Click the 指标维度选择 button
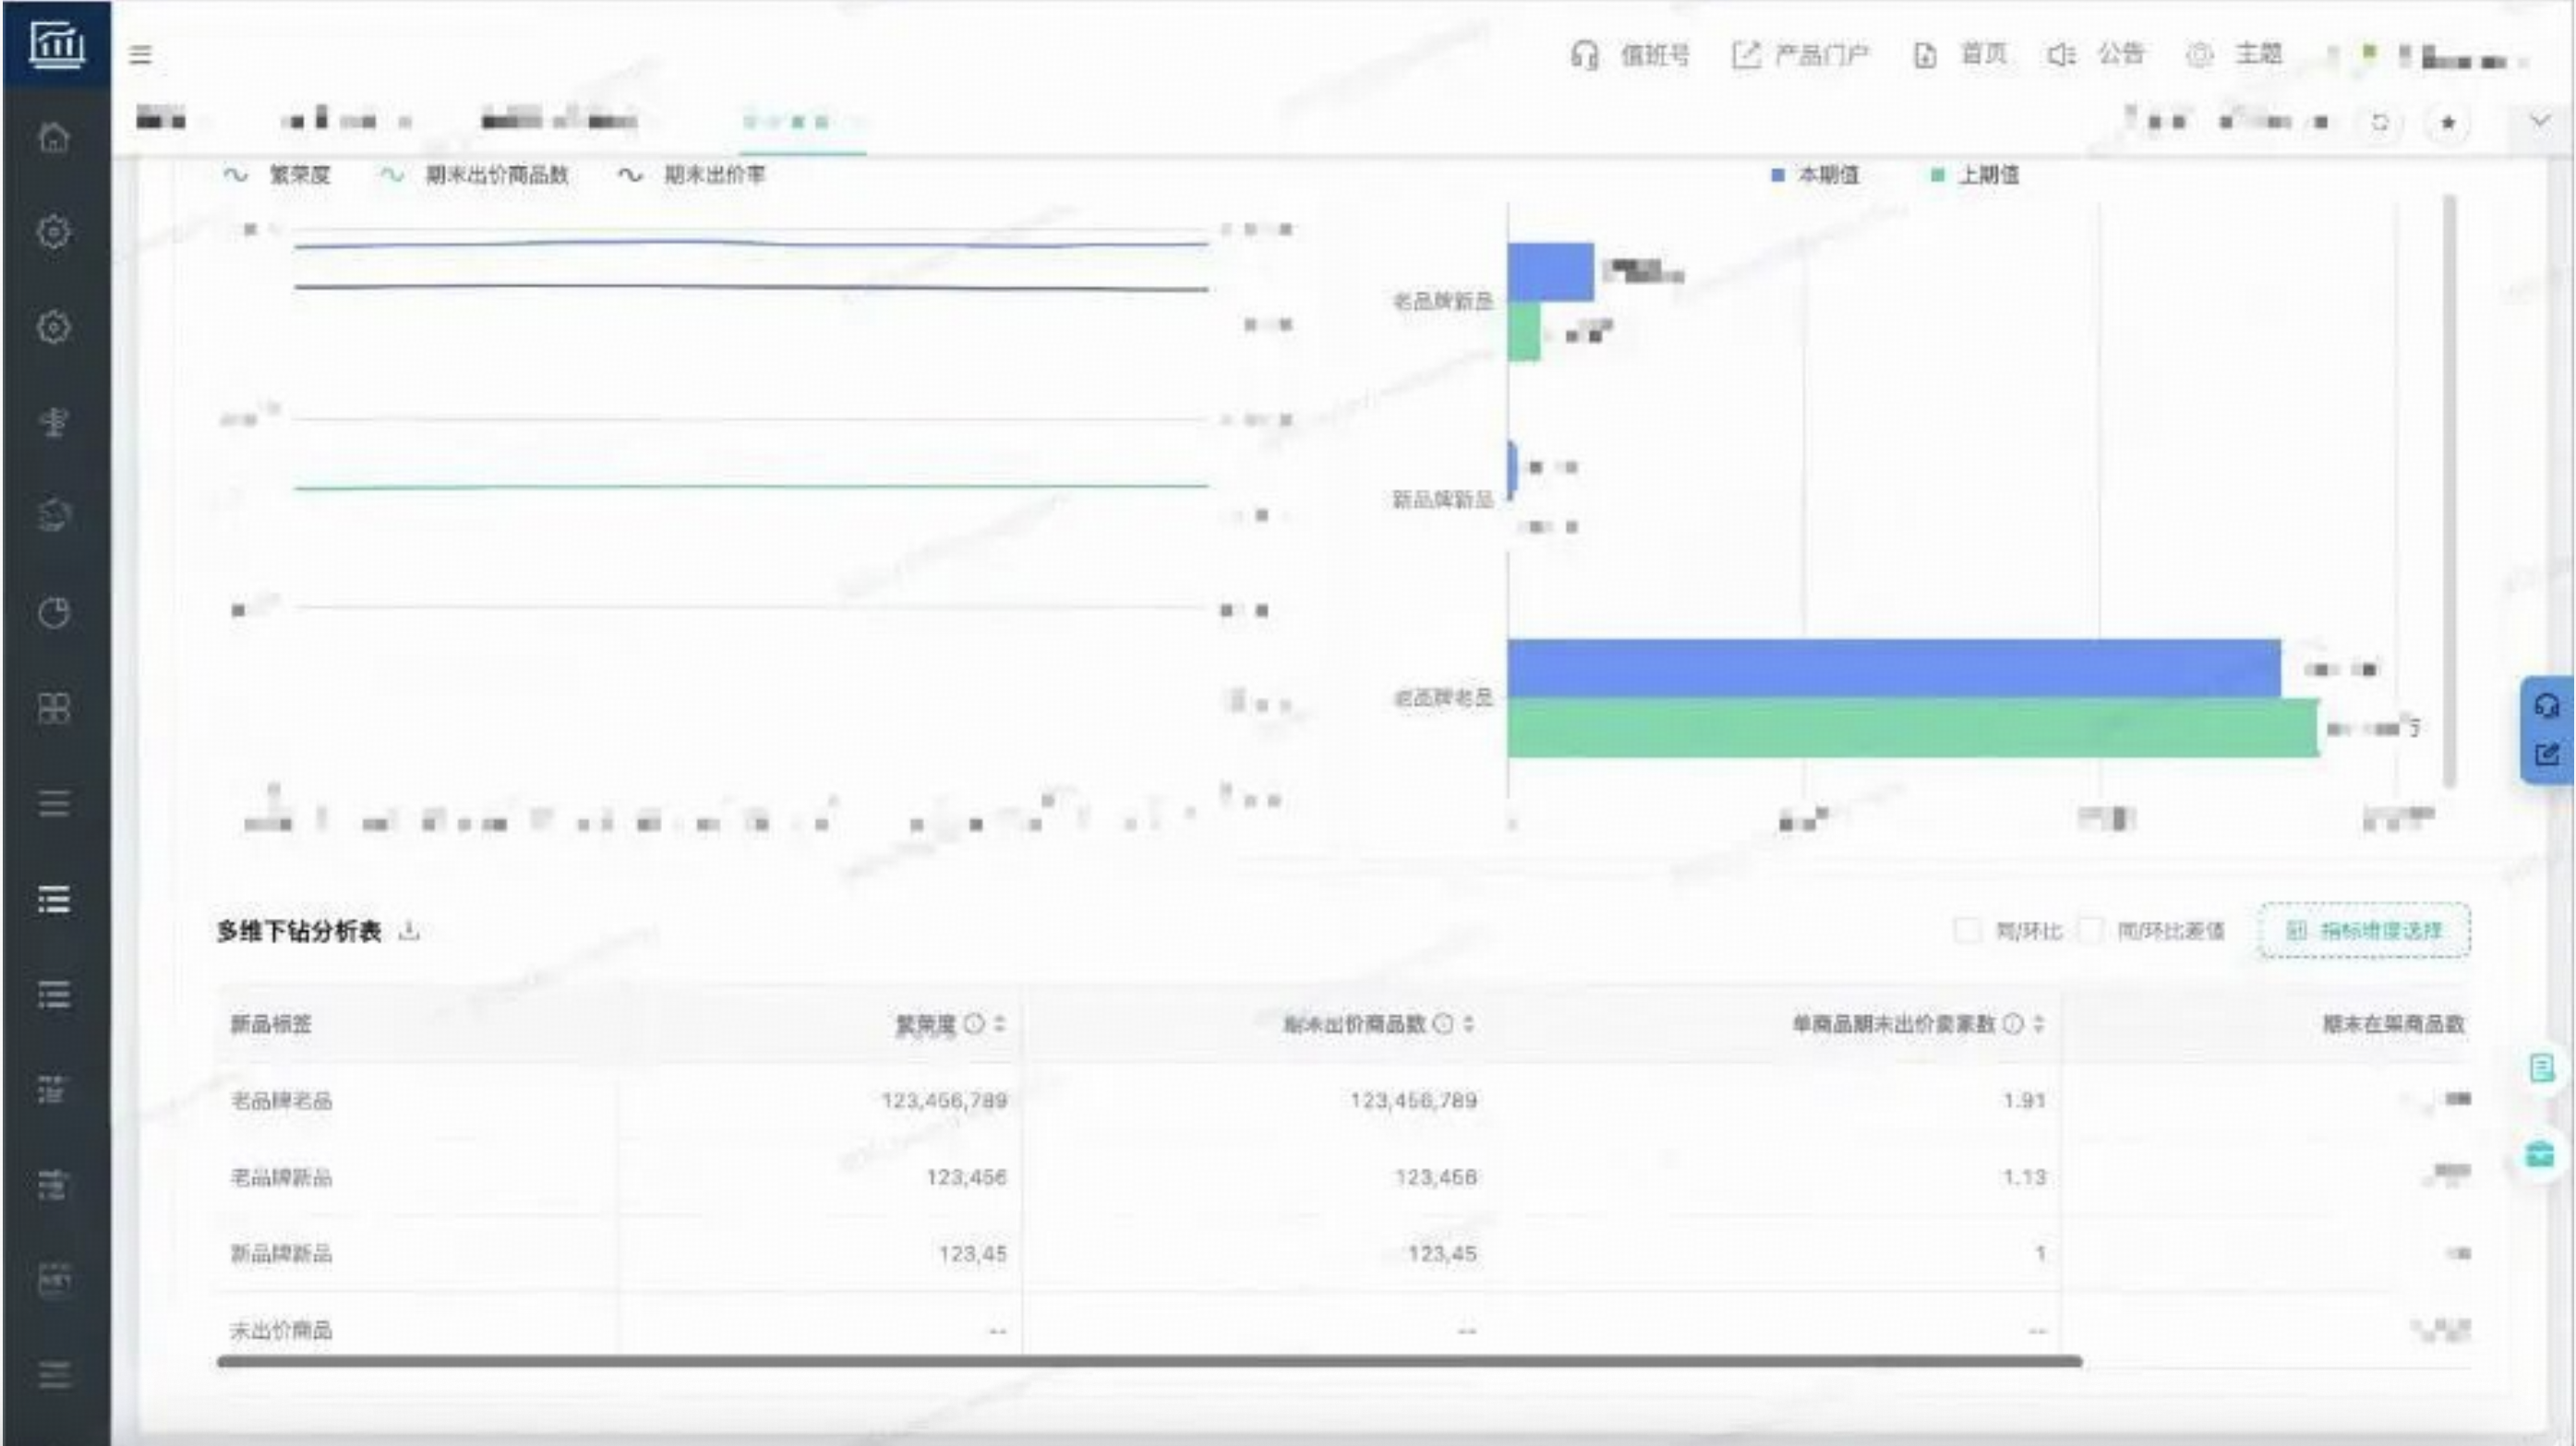Viewport: 2576px width, 1446px height. click(x=2364, y=931)
